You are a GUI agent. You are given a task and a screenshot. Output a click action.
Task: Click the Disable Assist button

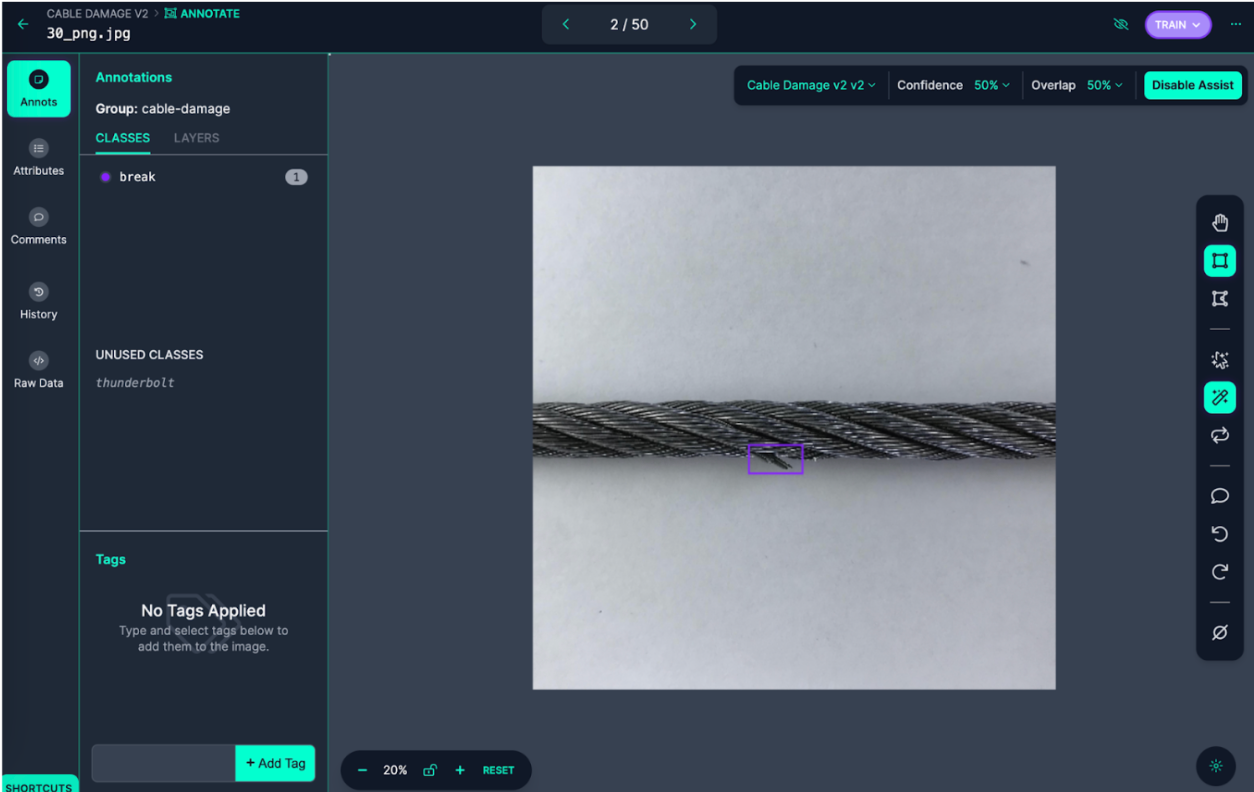(x=1192, y=85)
